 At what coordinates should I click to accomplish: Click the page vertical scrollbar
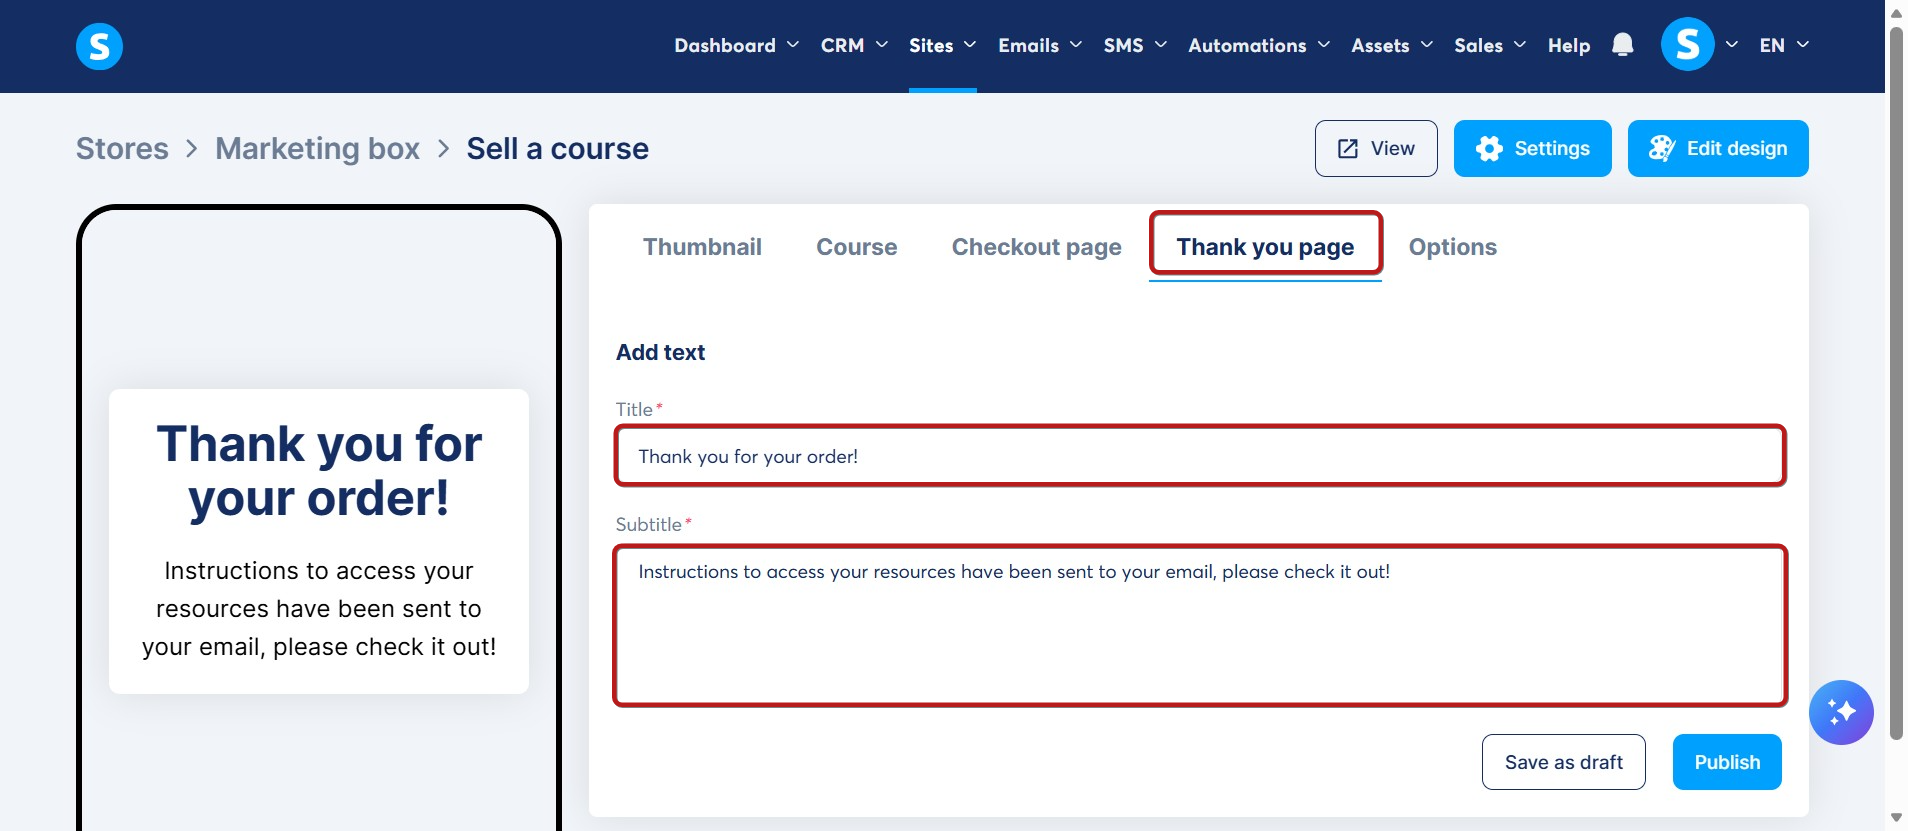pos(1896,385)
